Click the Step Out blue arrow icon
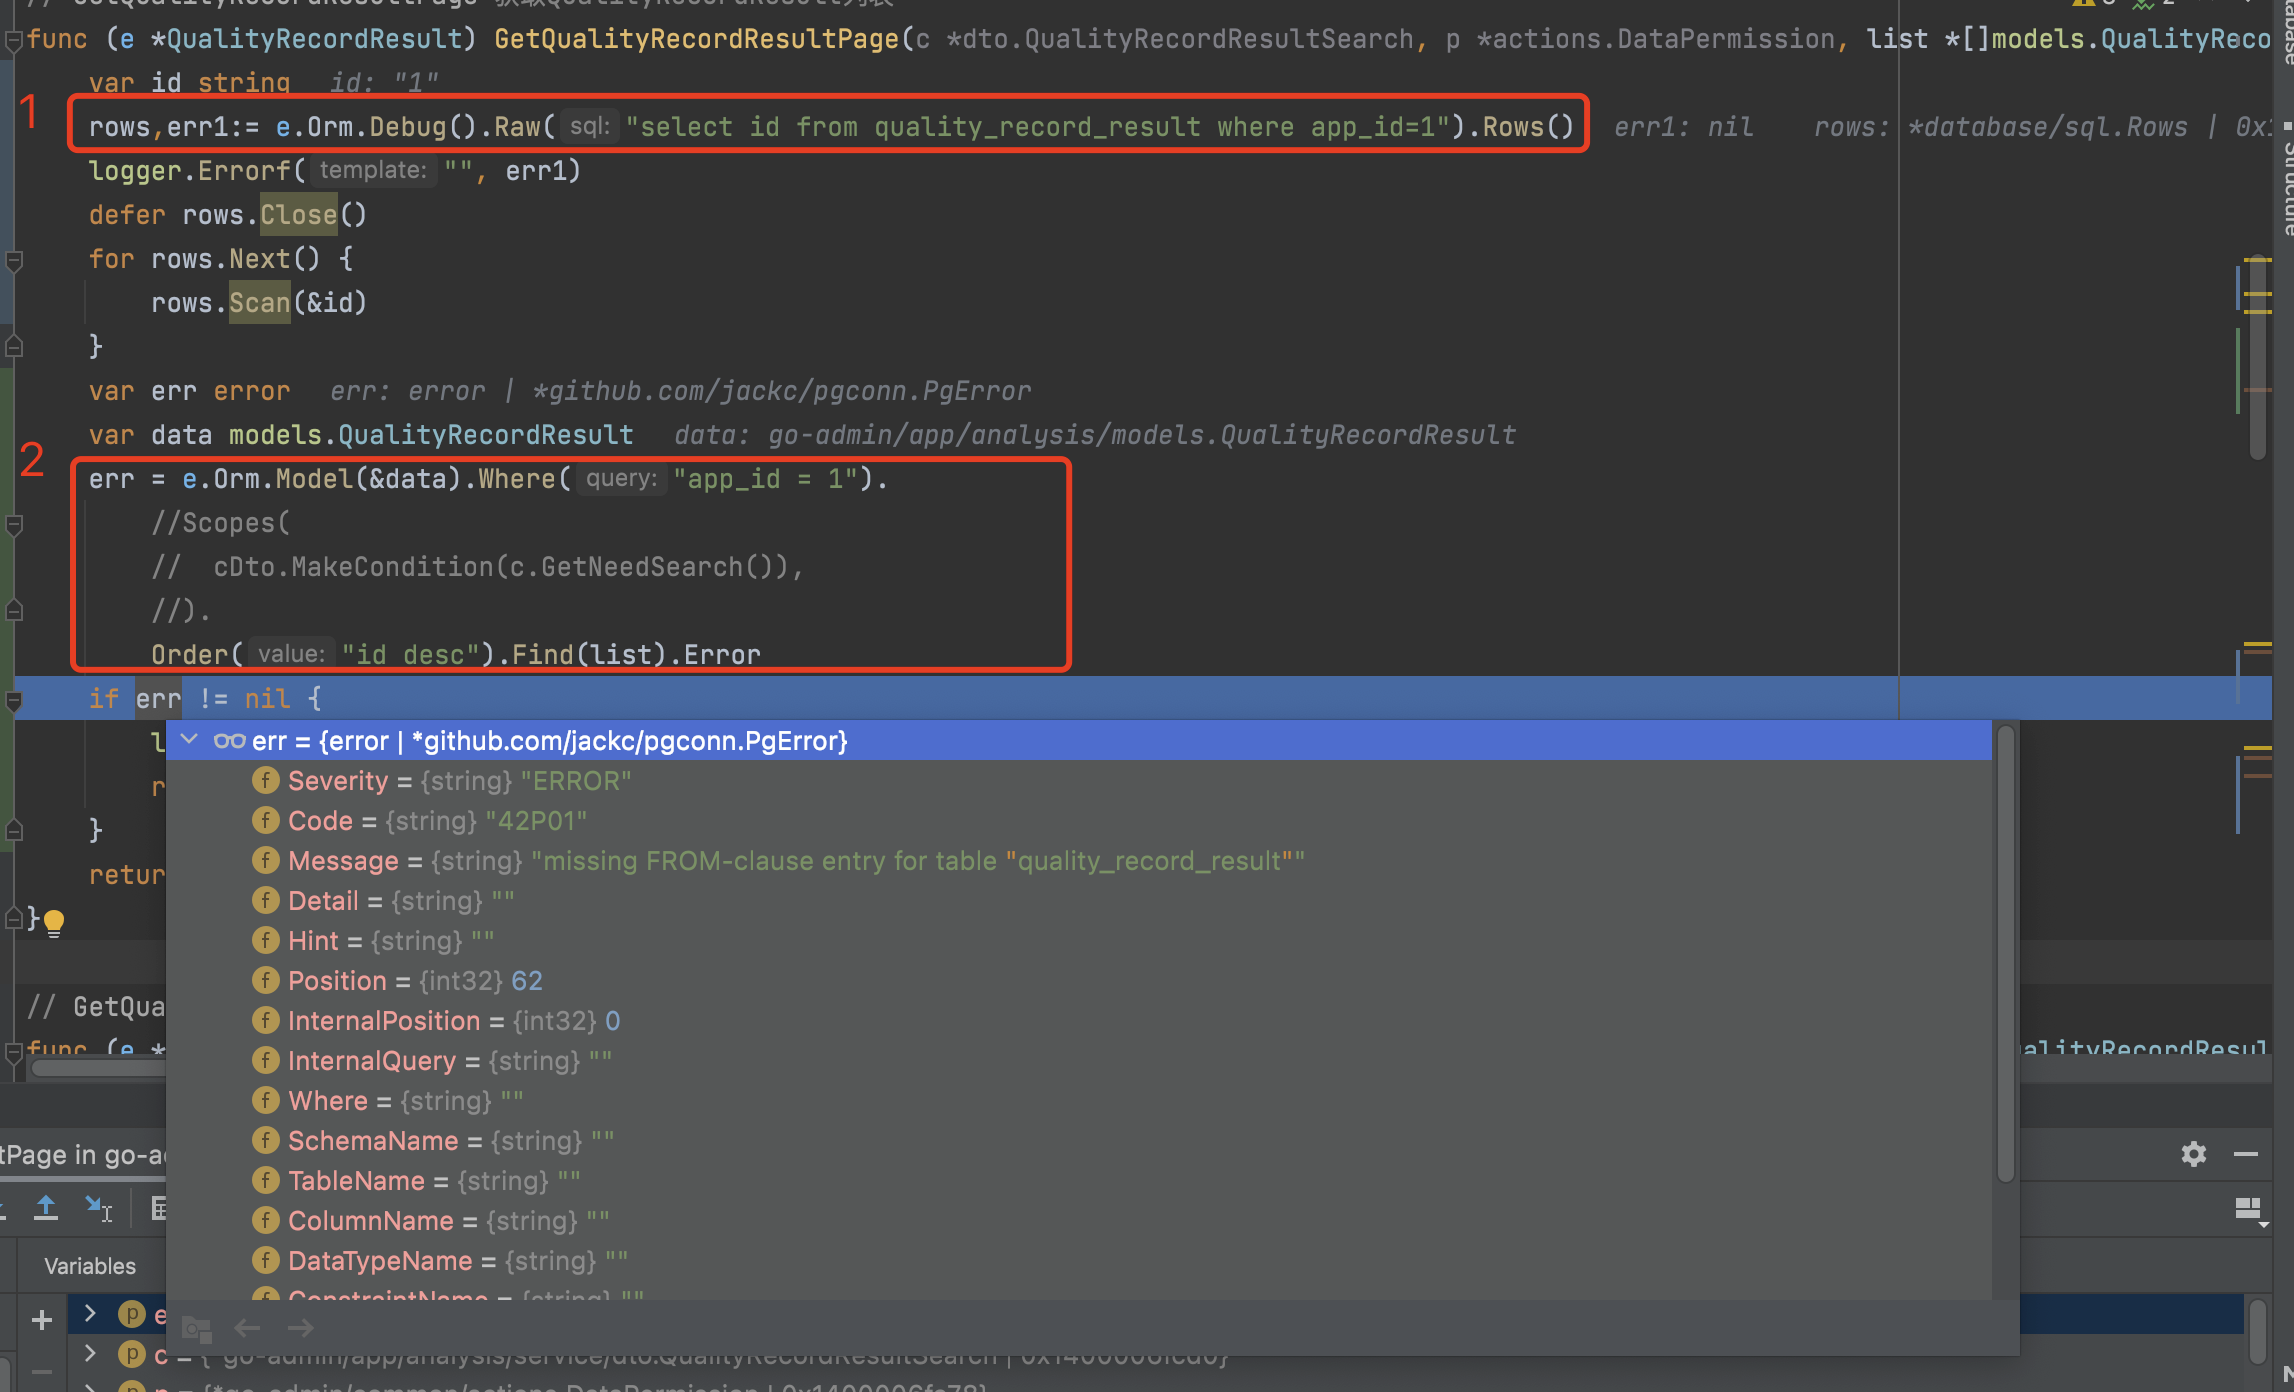The width and height of the screenshot is (2294, 1392). [46, 1208]
